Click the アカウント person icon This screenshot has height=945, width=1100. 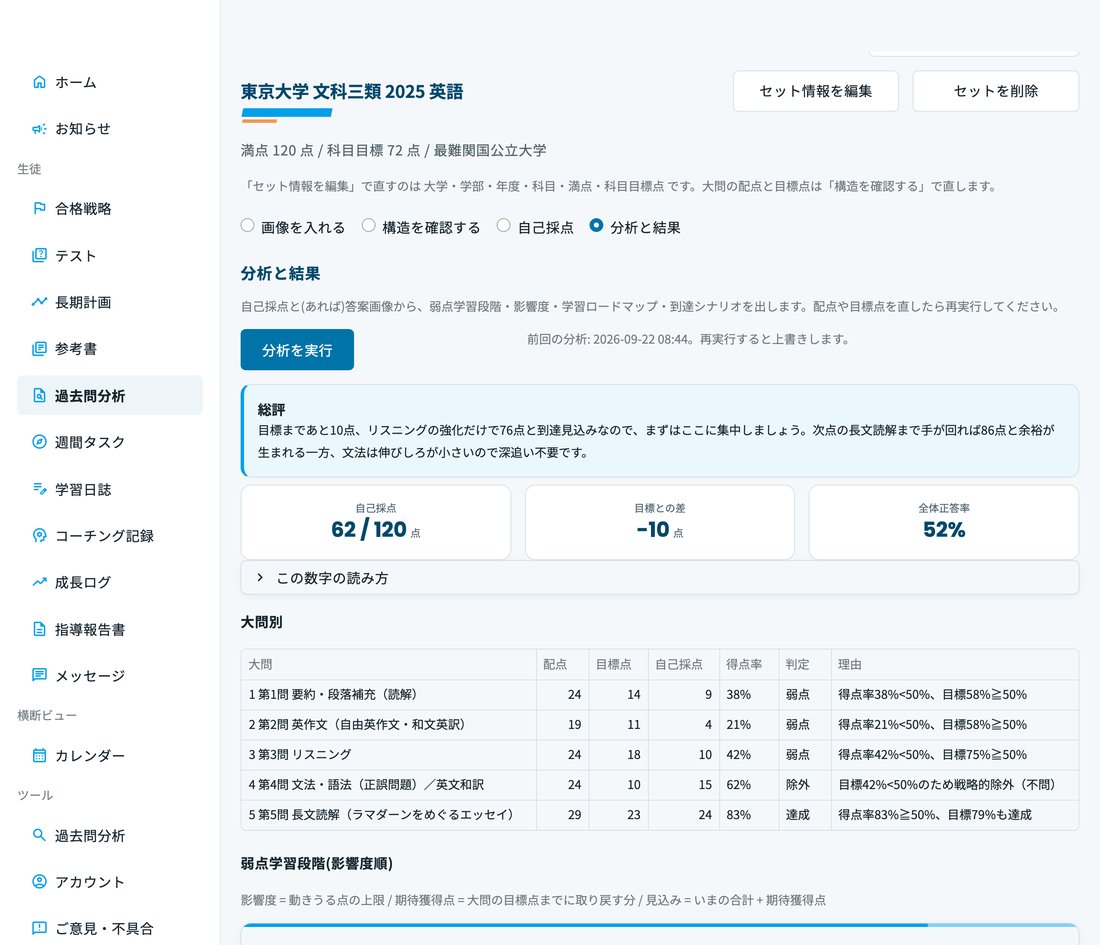[39, 882]
